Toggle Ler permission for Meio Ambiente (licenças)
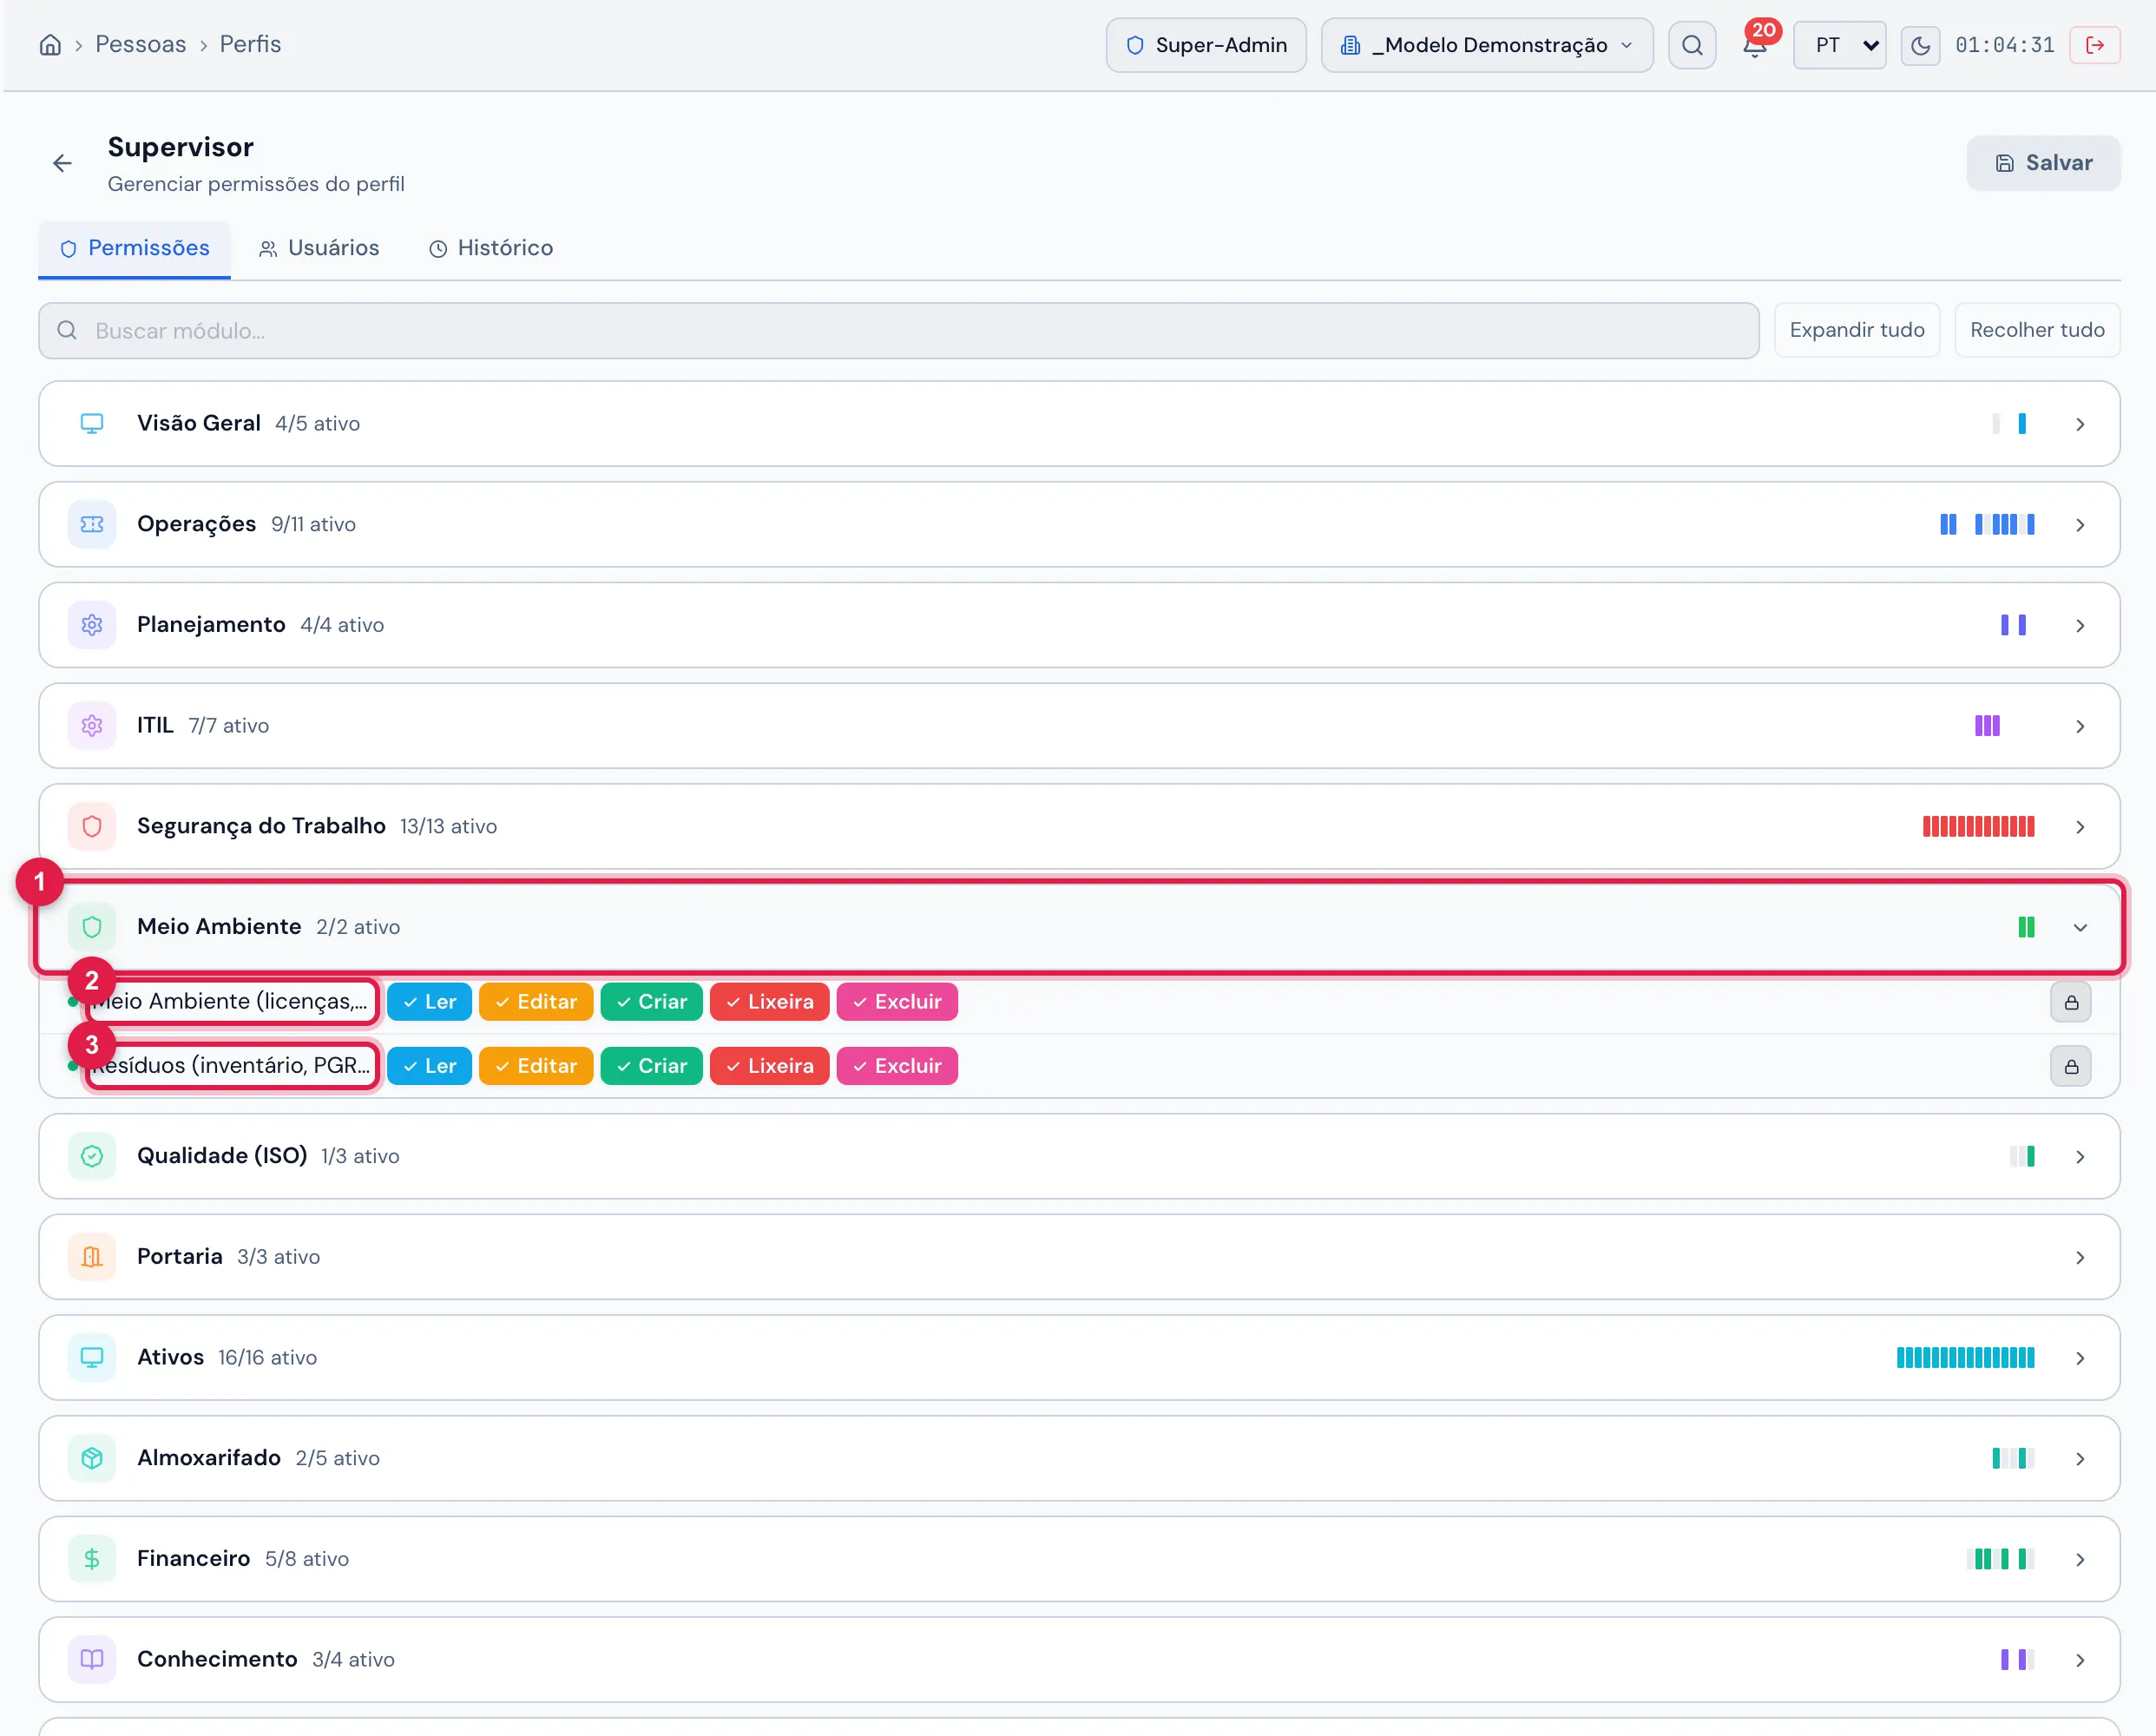 [429, 1002]
